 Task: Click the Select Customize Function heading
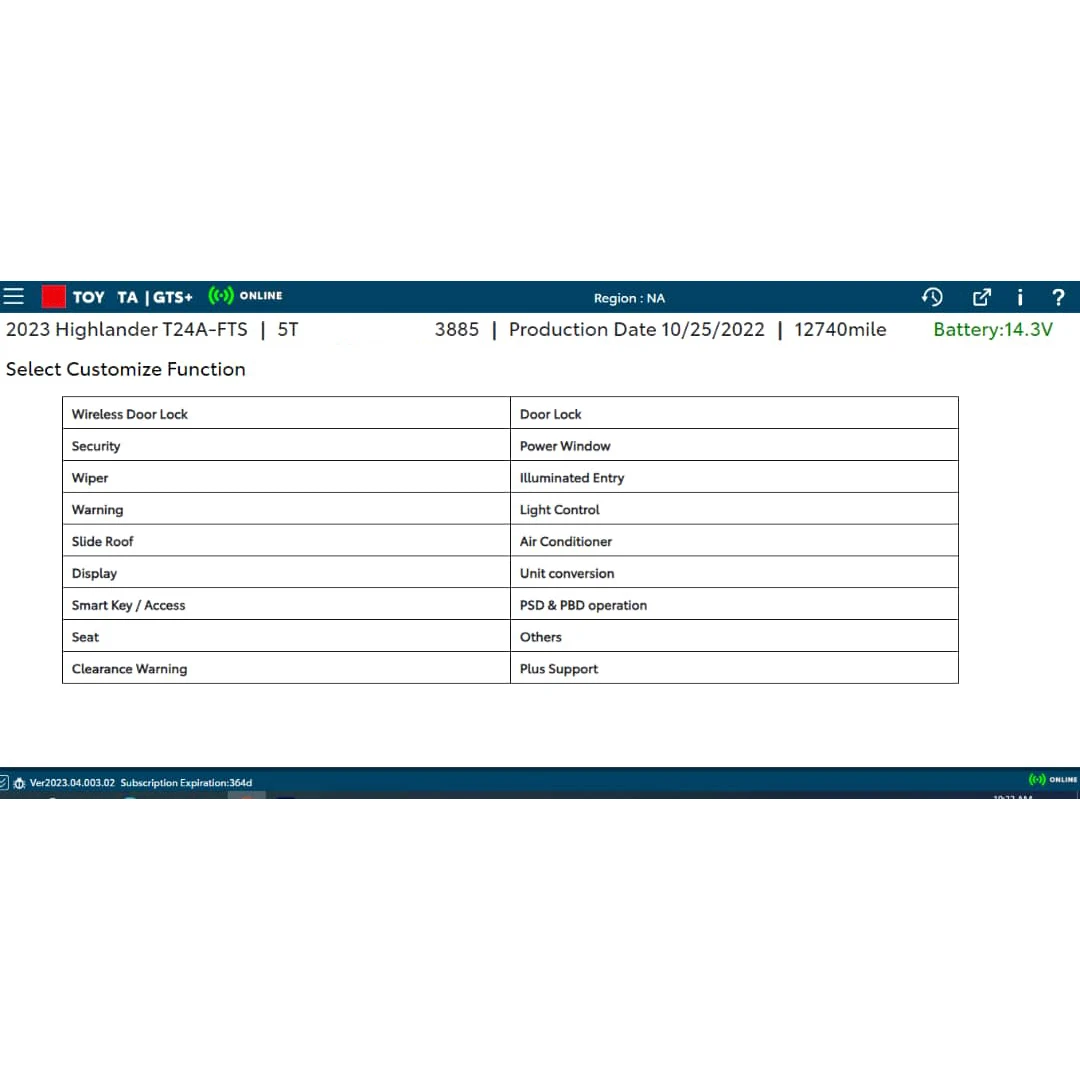[x=125, y=369]
